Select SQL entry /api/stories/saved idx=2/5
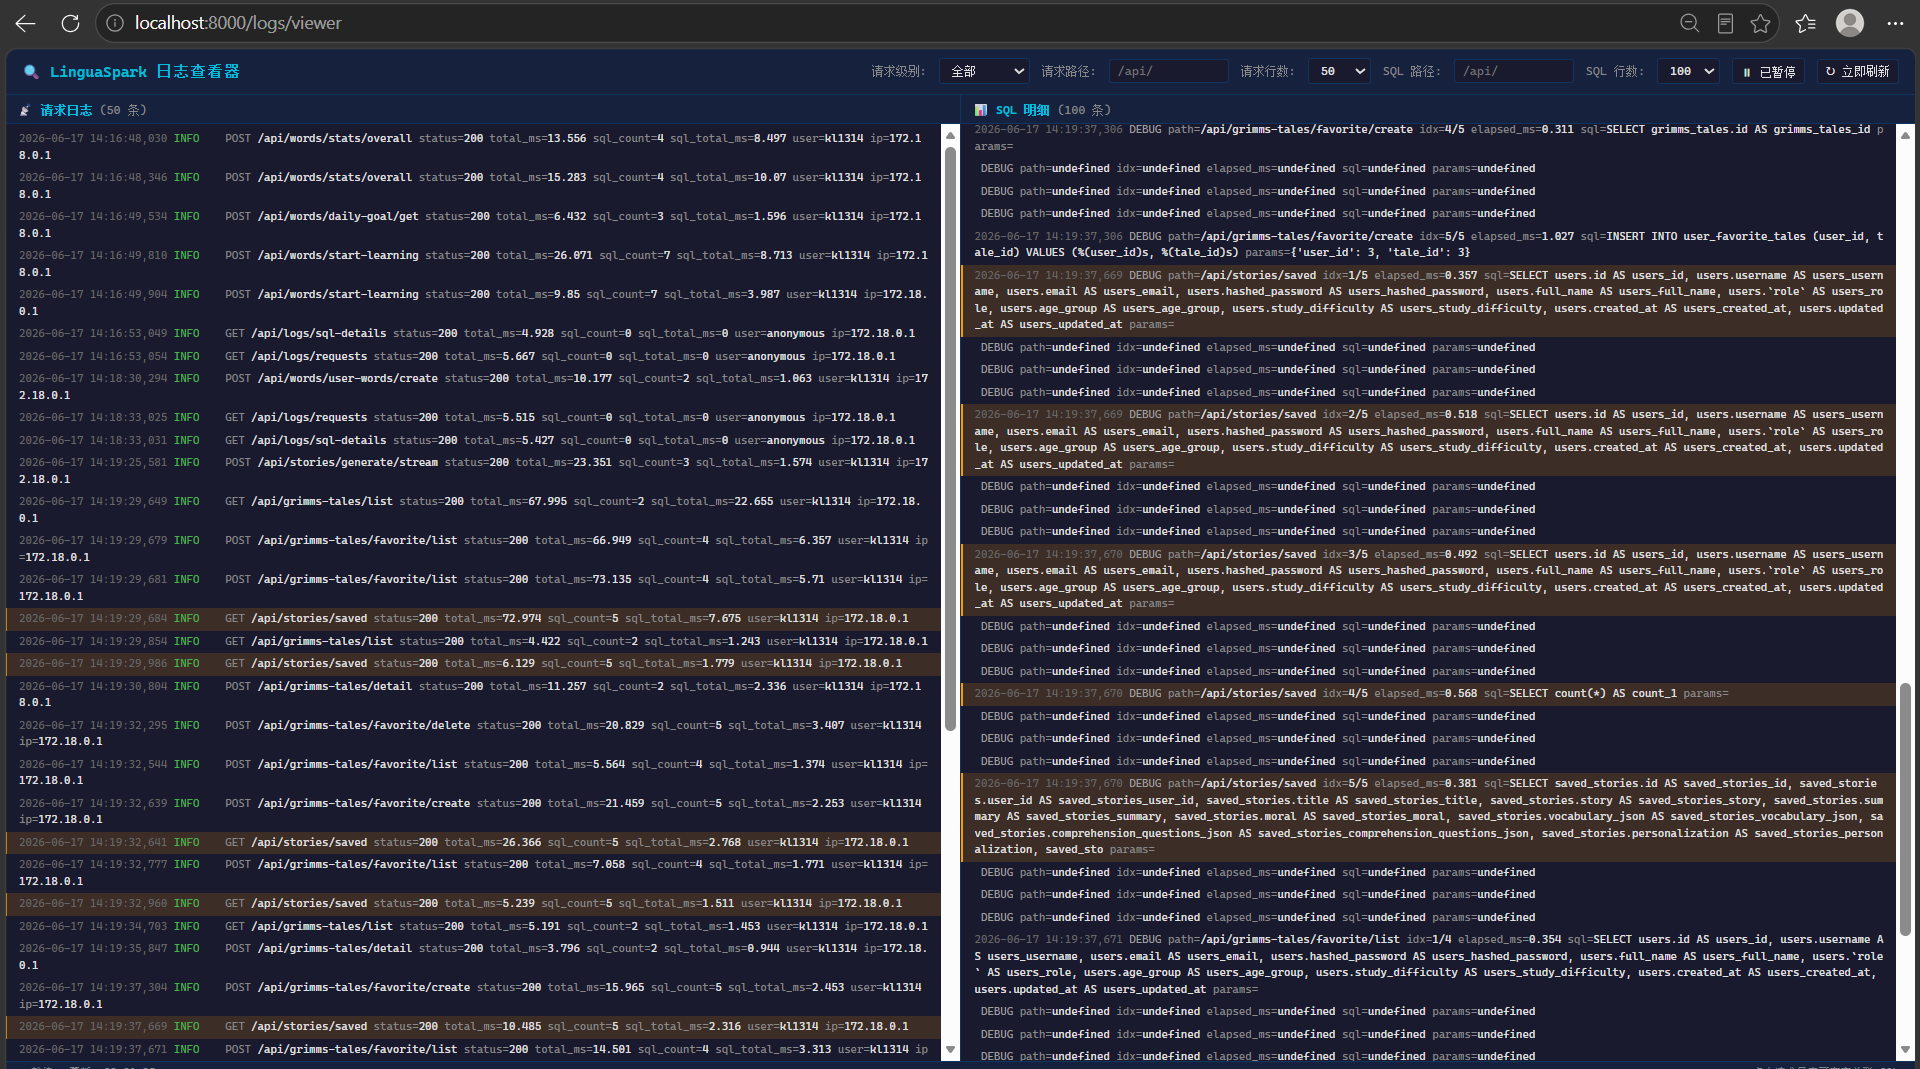The image size is (1920, 1069). pos(1429,440)
